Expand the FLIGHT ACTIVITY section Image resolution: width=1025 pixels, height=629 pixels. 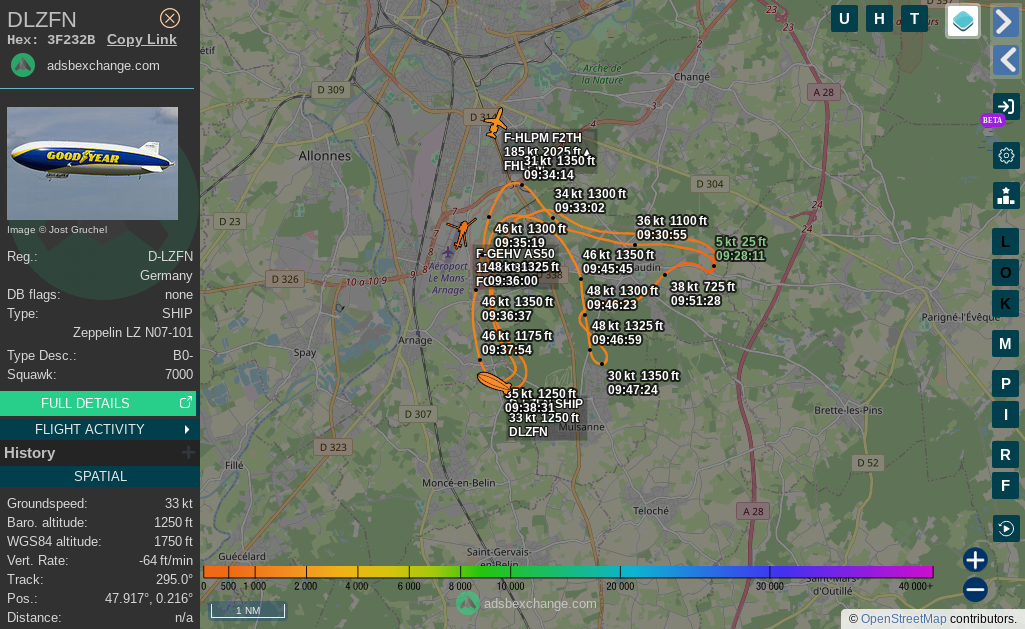tap(98, 429)
